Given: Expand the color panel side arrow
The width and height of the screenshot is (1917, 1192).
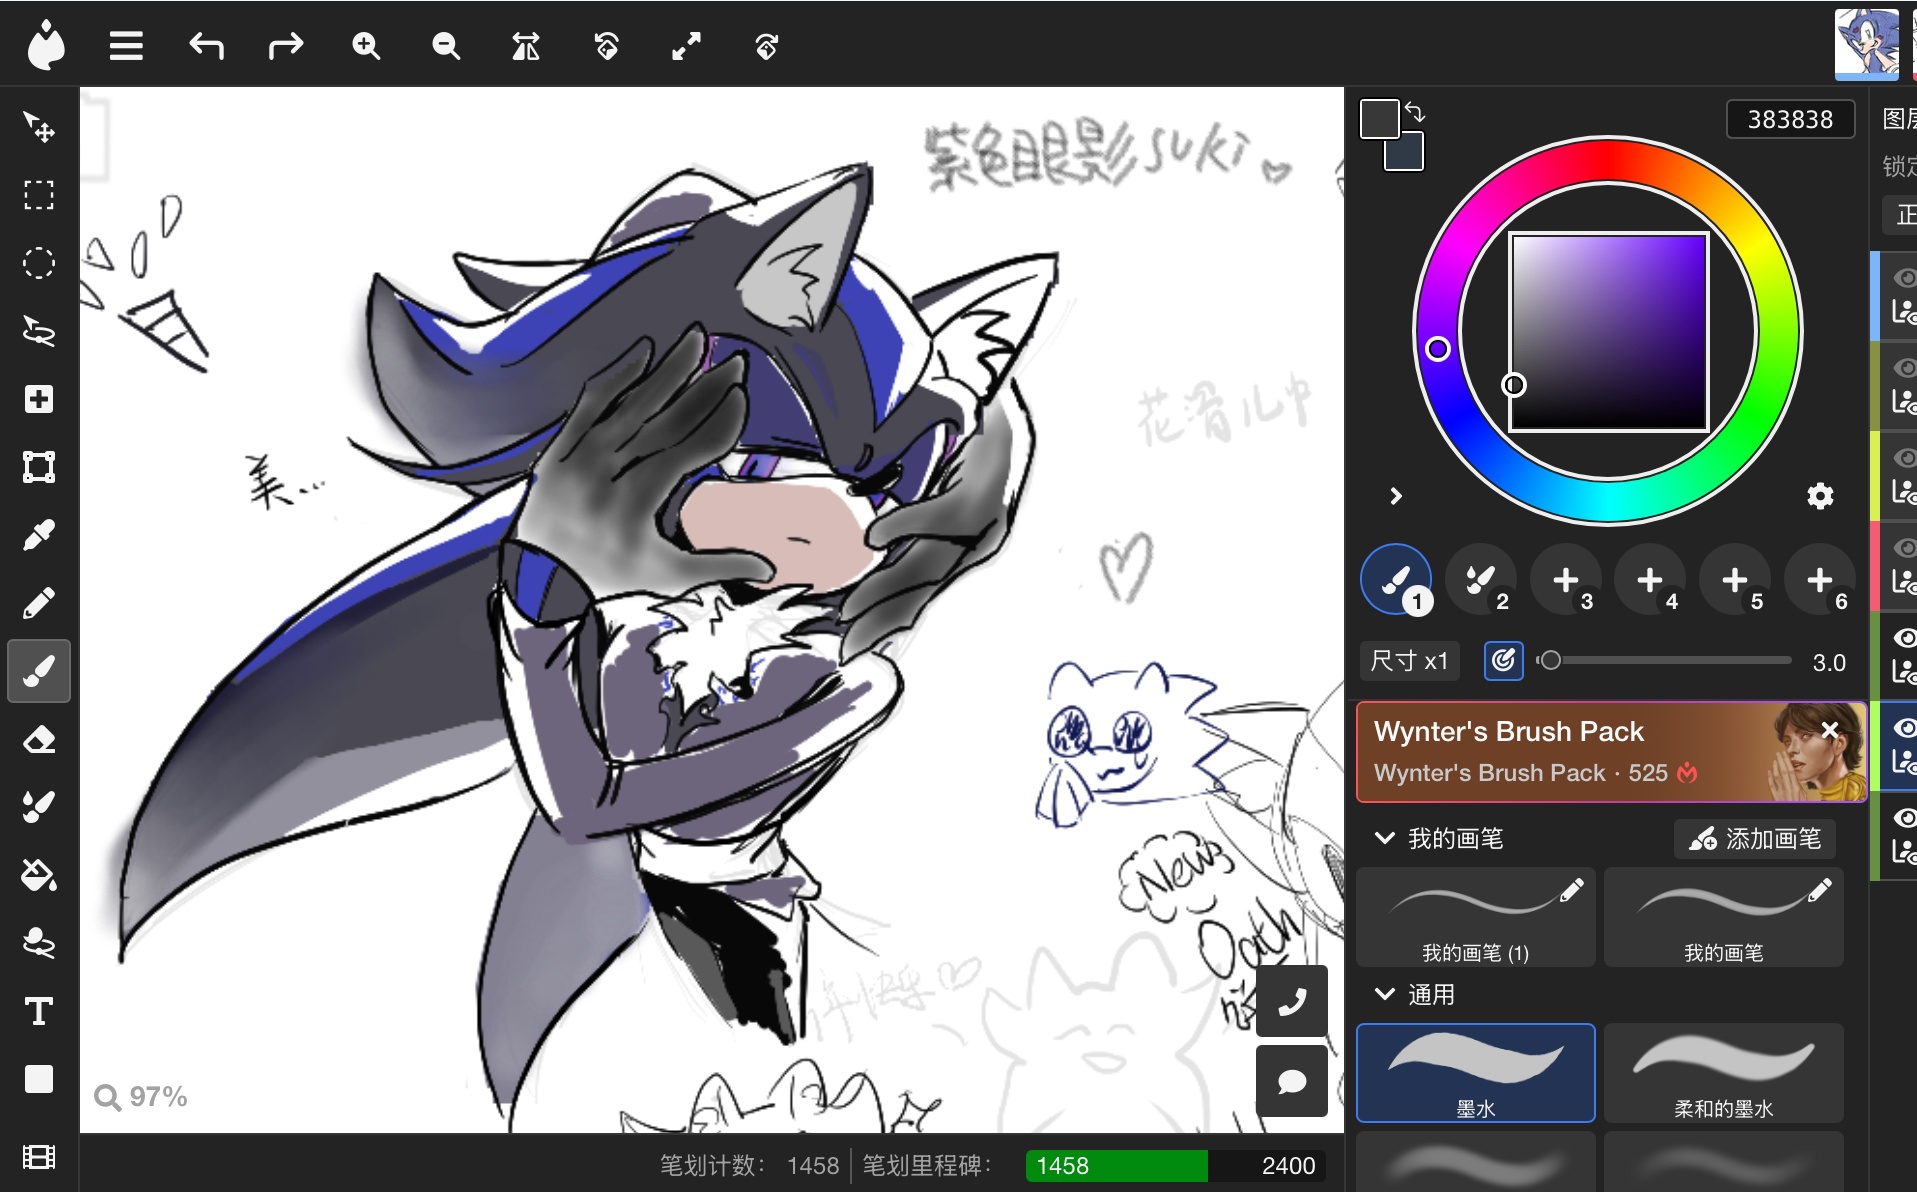Looking at the screenshot, I should pyautogui.click(x=1396, y=496).
